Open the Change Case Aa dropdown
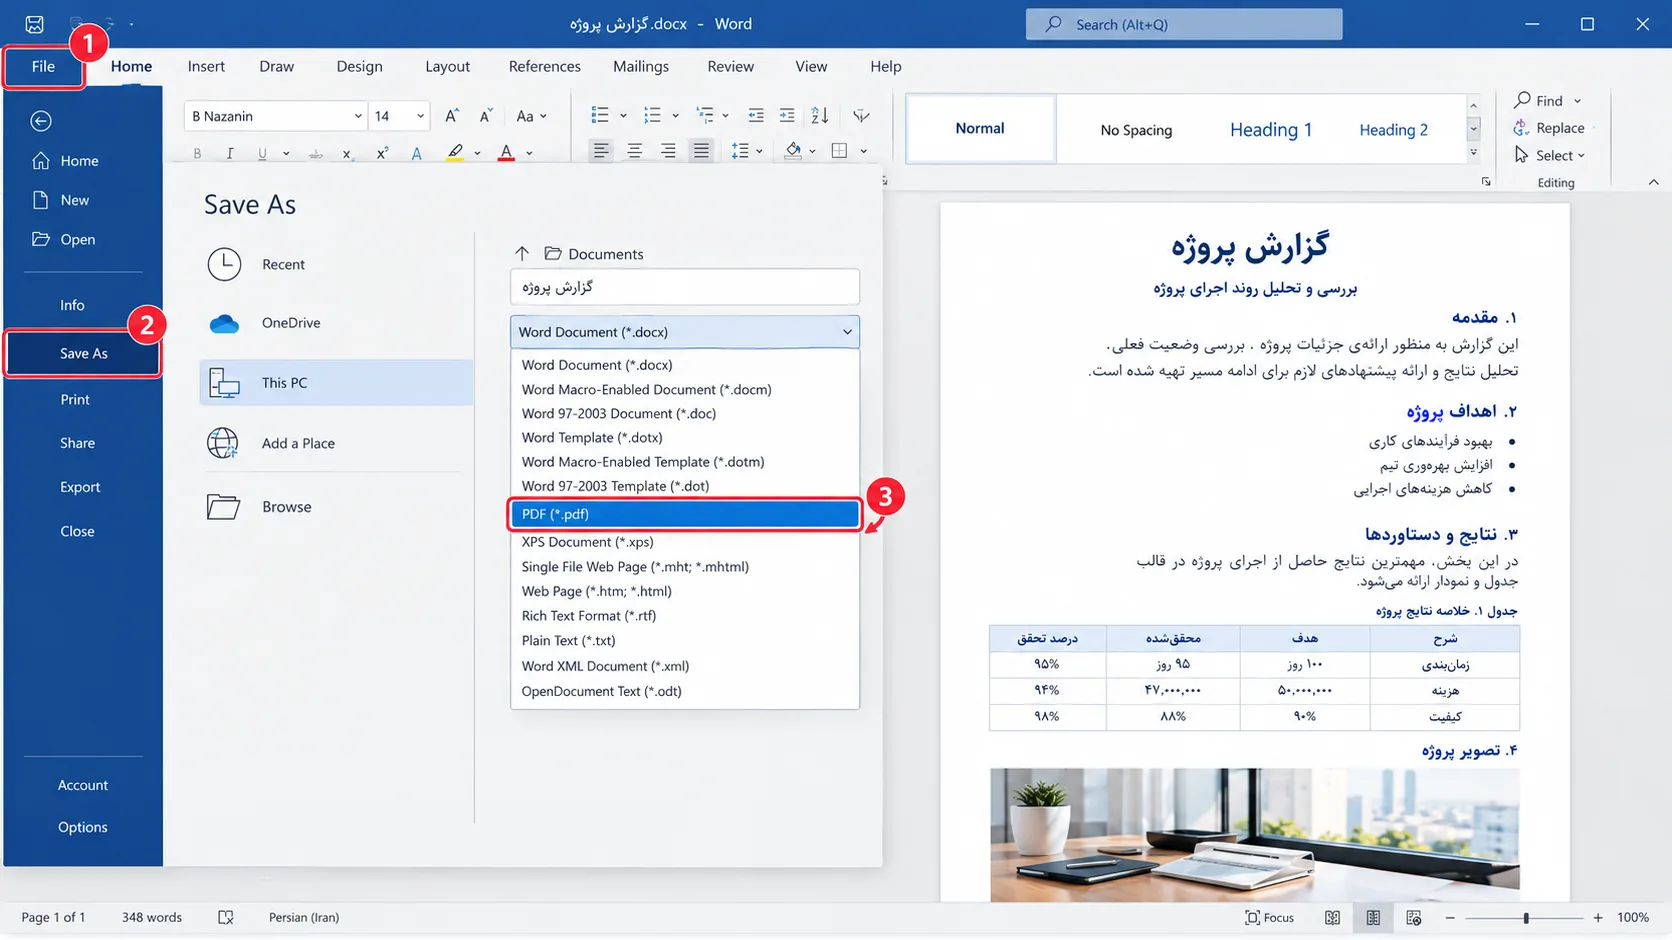The width and height of the screenshot is (1672, 940). click(531, 116)
